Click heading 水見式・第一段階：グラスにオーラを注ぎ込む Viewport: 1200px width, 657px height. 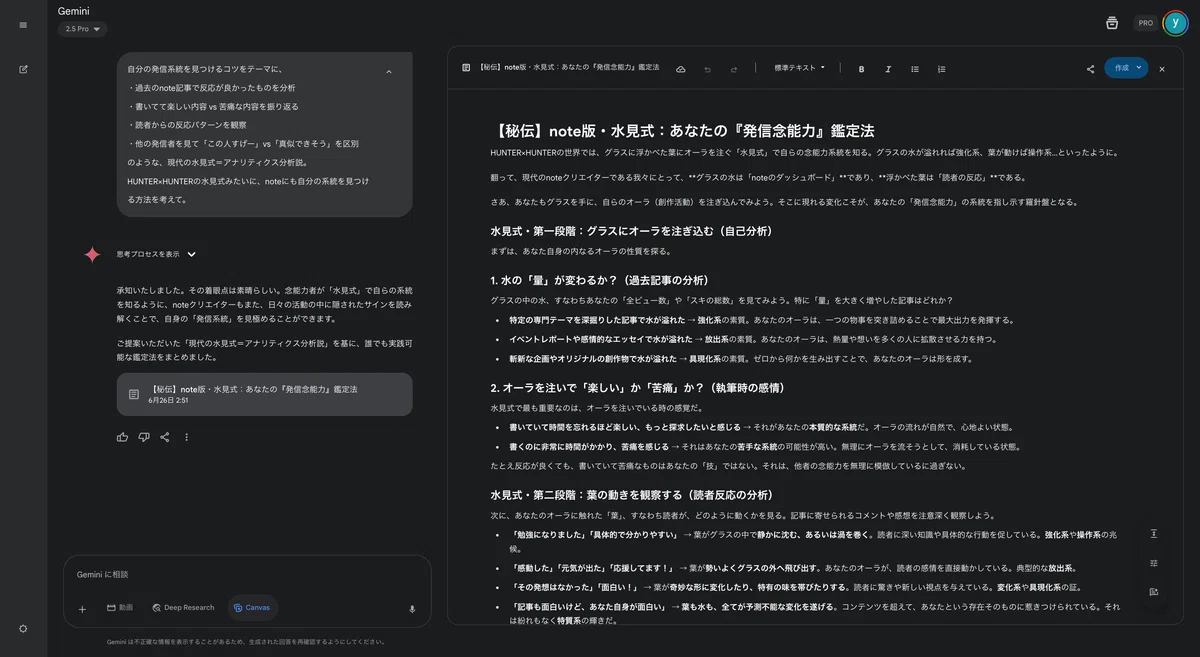tap(632, 231)
